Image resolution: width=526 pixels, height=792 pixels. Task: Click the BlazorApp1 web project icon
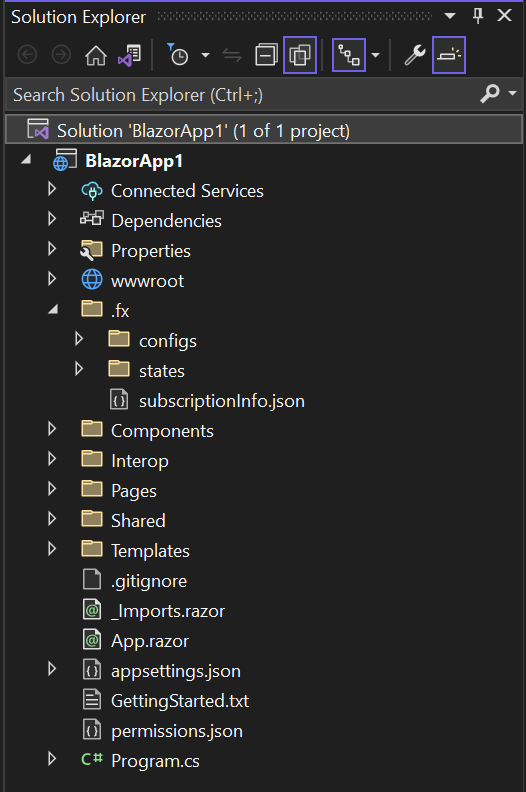(x=65, y=160)
